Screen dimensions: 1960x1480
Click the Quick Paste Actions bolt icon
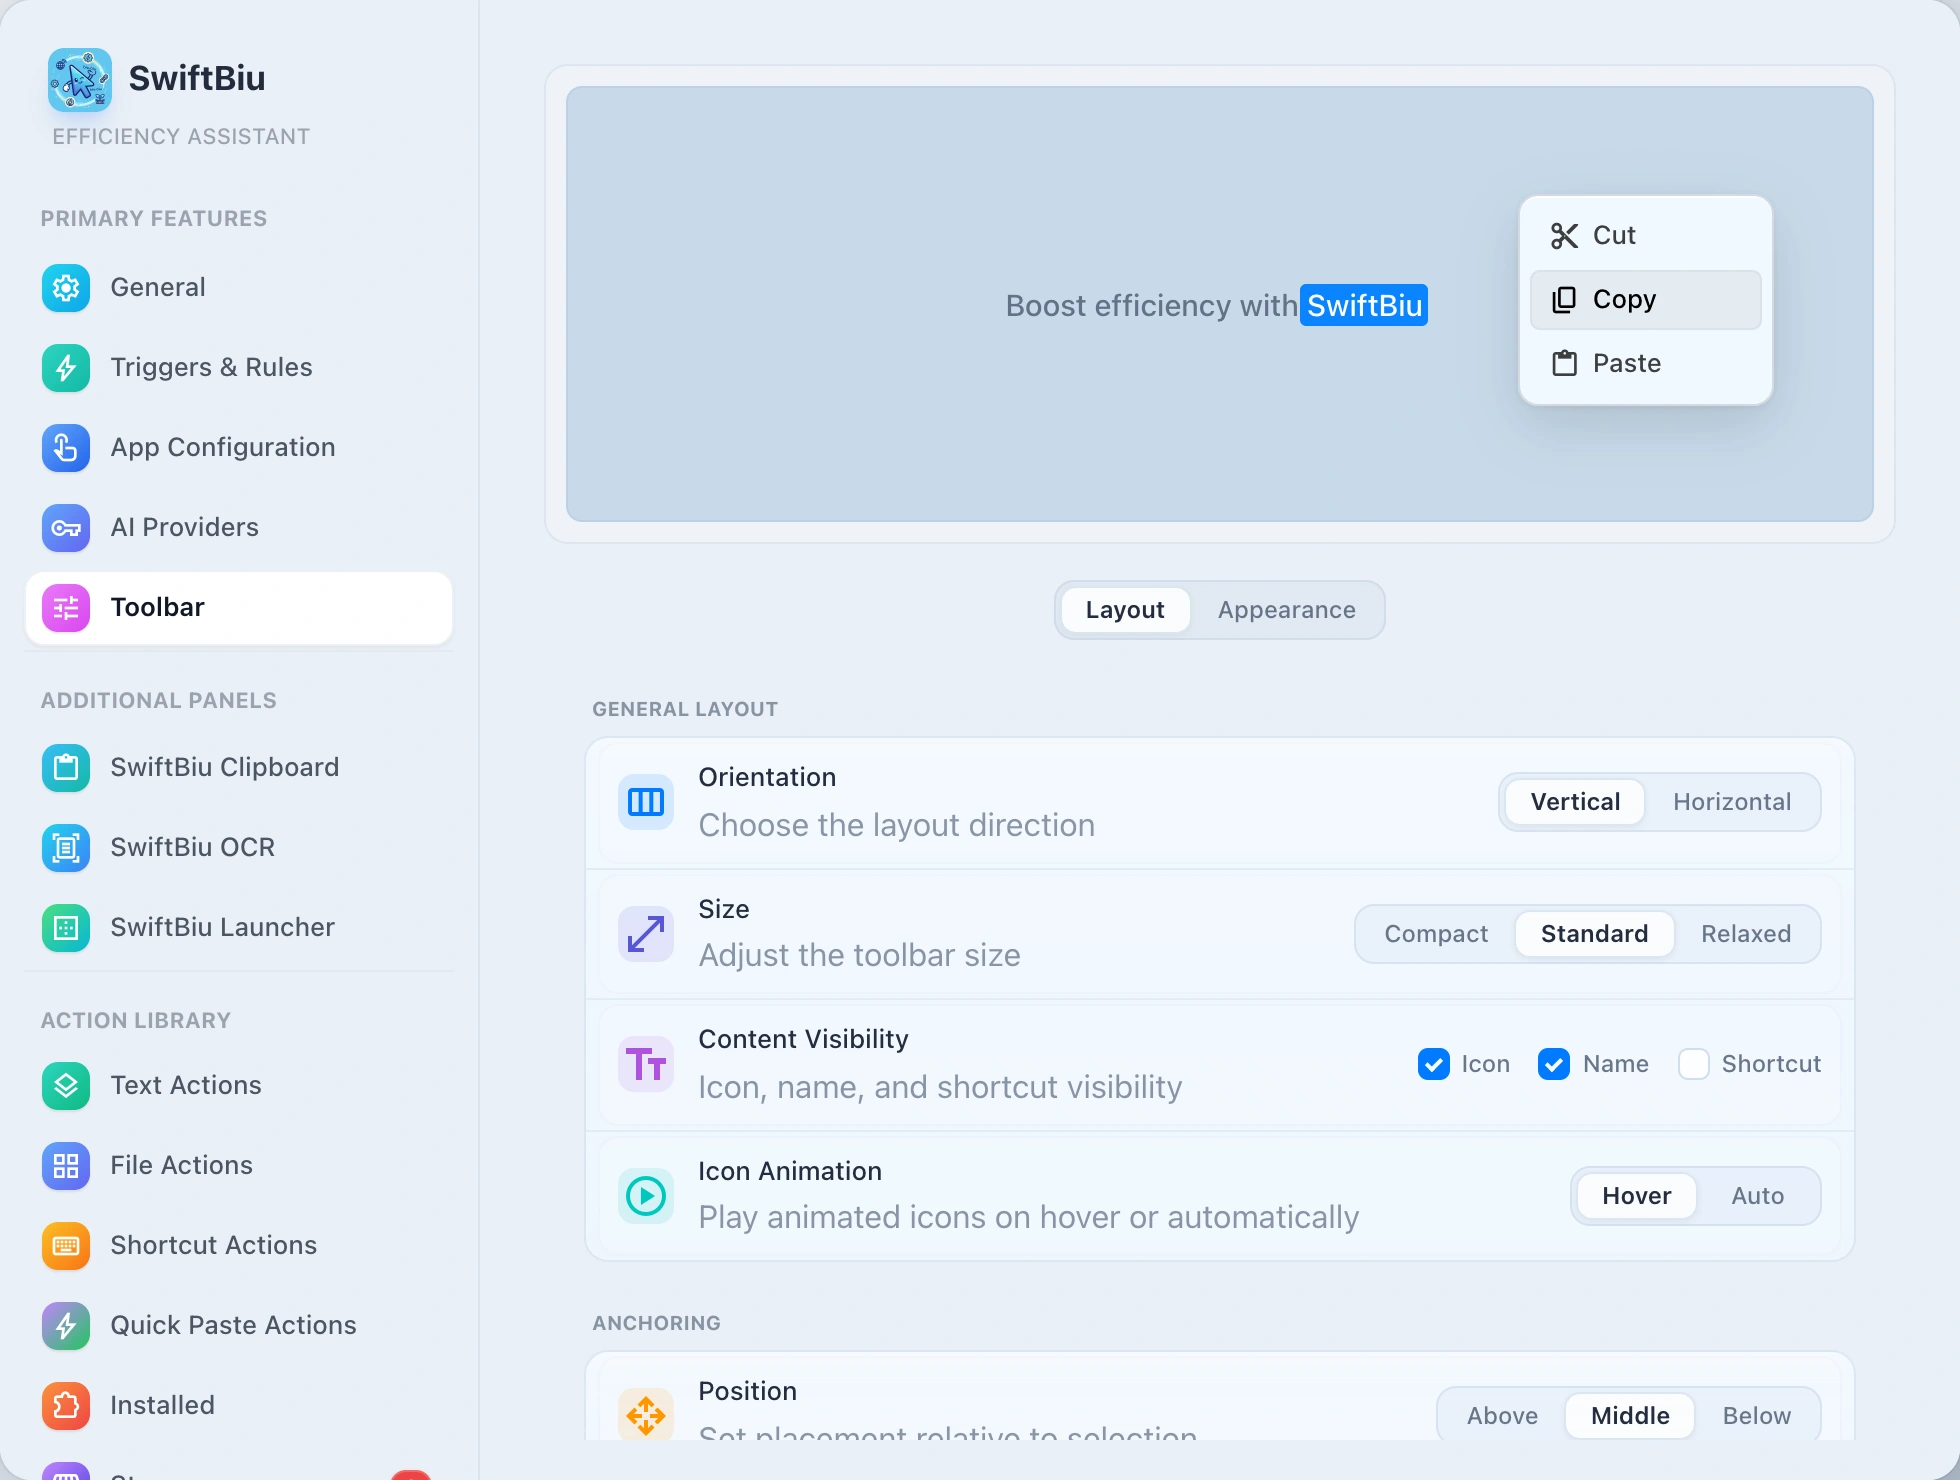pos(66,1326)
